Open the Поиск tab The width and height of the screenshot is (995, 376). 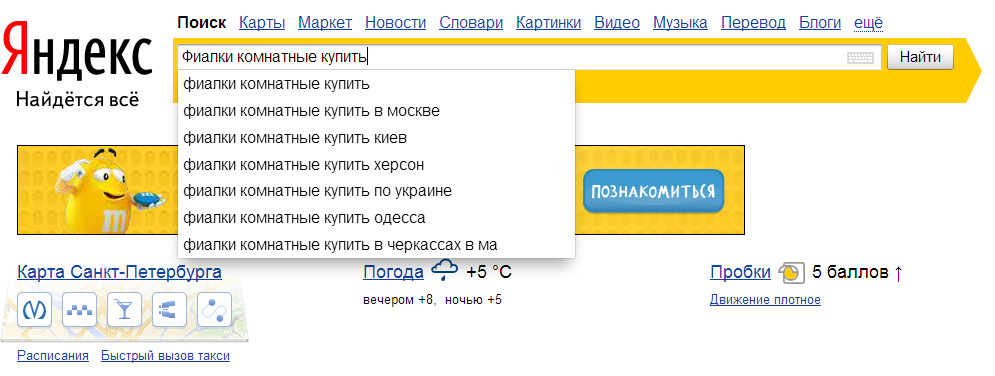point(202,23)
